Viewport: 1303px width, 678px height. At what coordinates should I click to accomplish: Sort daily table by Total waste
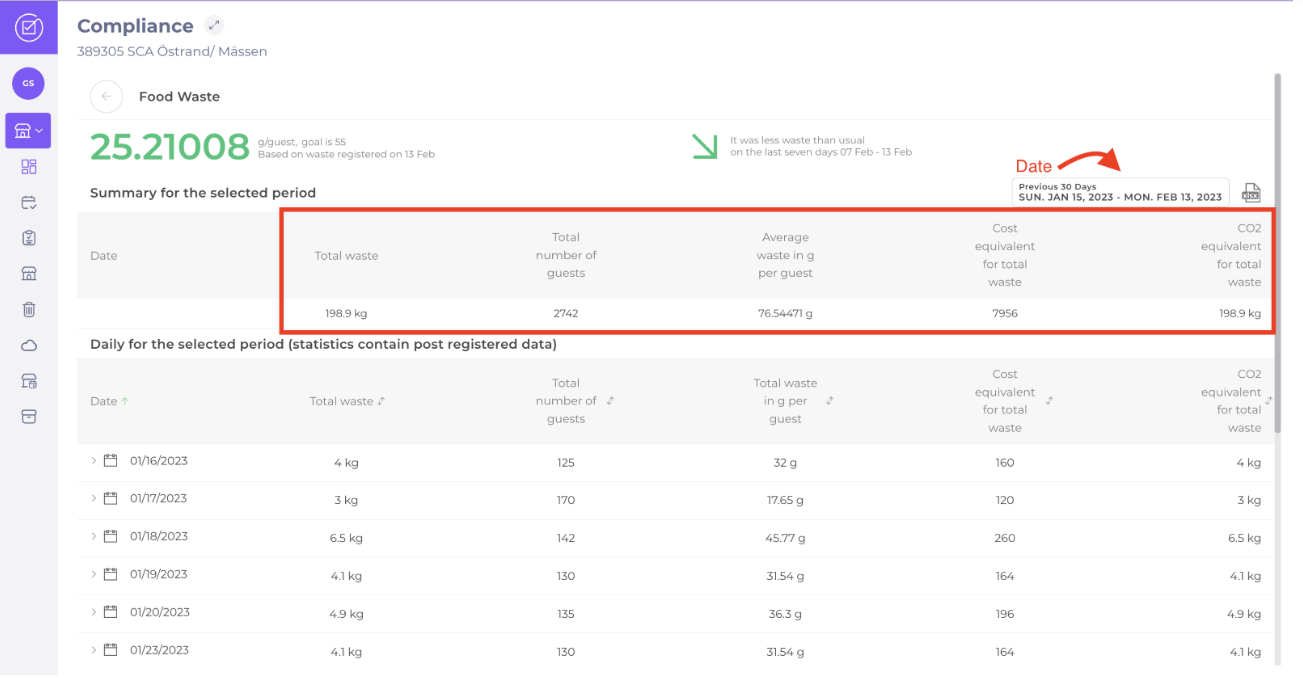(347, 401)
